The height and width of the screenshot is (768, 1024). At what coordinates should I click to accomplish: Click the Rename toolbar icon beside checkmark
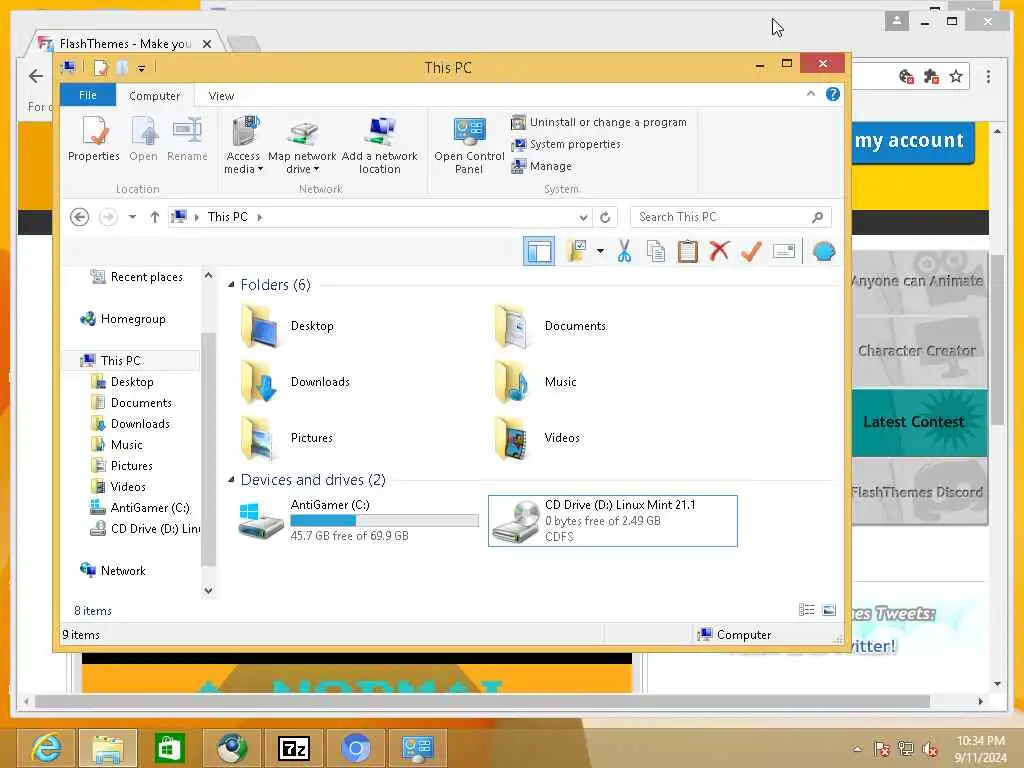tap(784, 251)
